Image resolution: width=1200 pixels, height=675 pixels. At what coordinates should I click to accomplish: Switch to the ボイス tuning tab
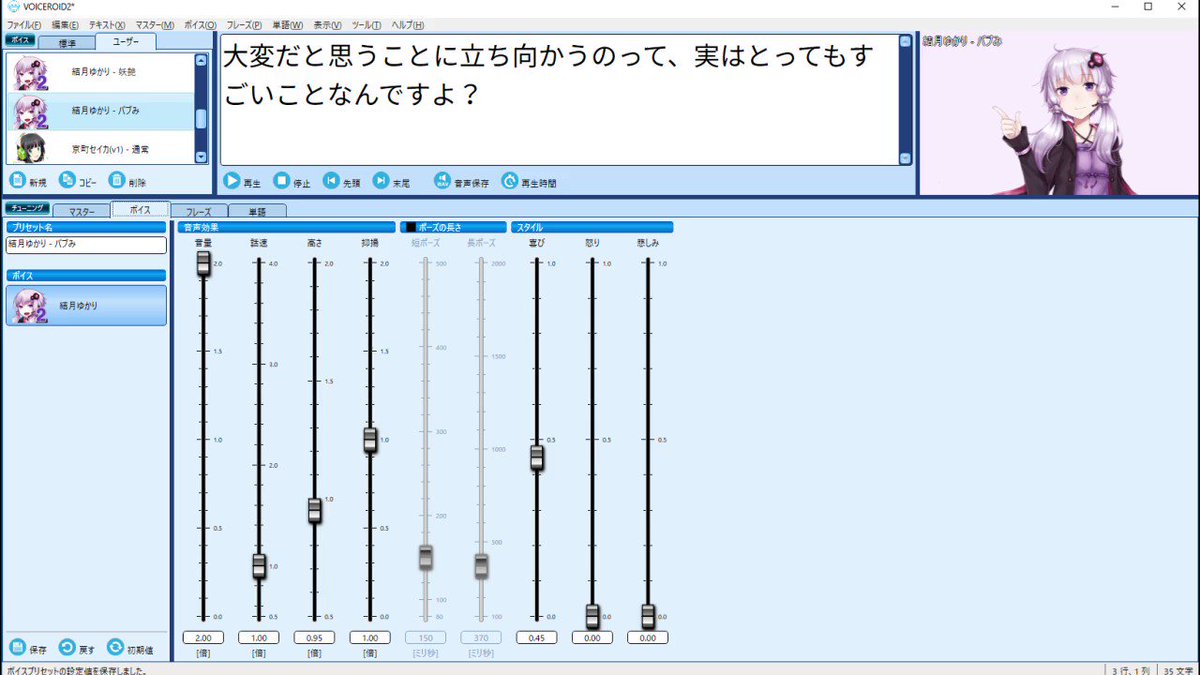coord(140,210)
